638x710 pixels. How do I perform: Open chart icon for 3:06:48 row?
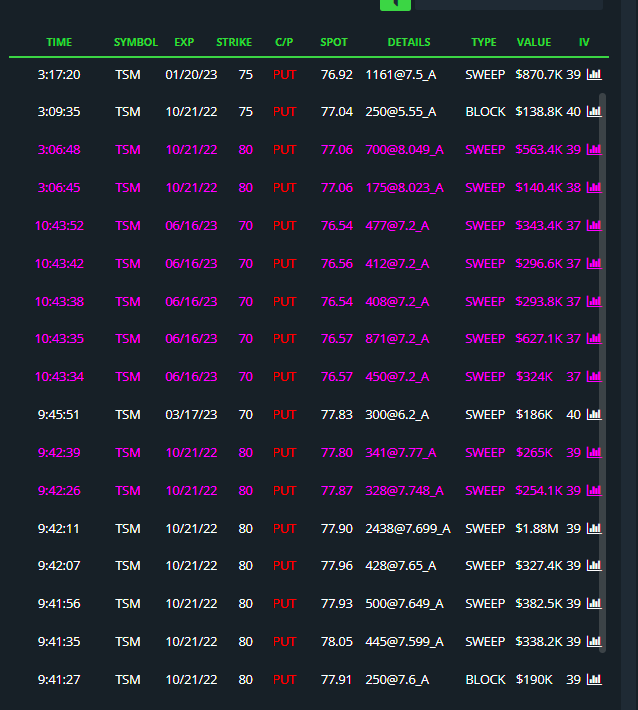[594, 149]
